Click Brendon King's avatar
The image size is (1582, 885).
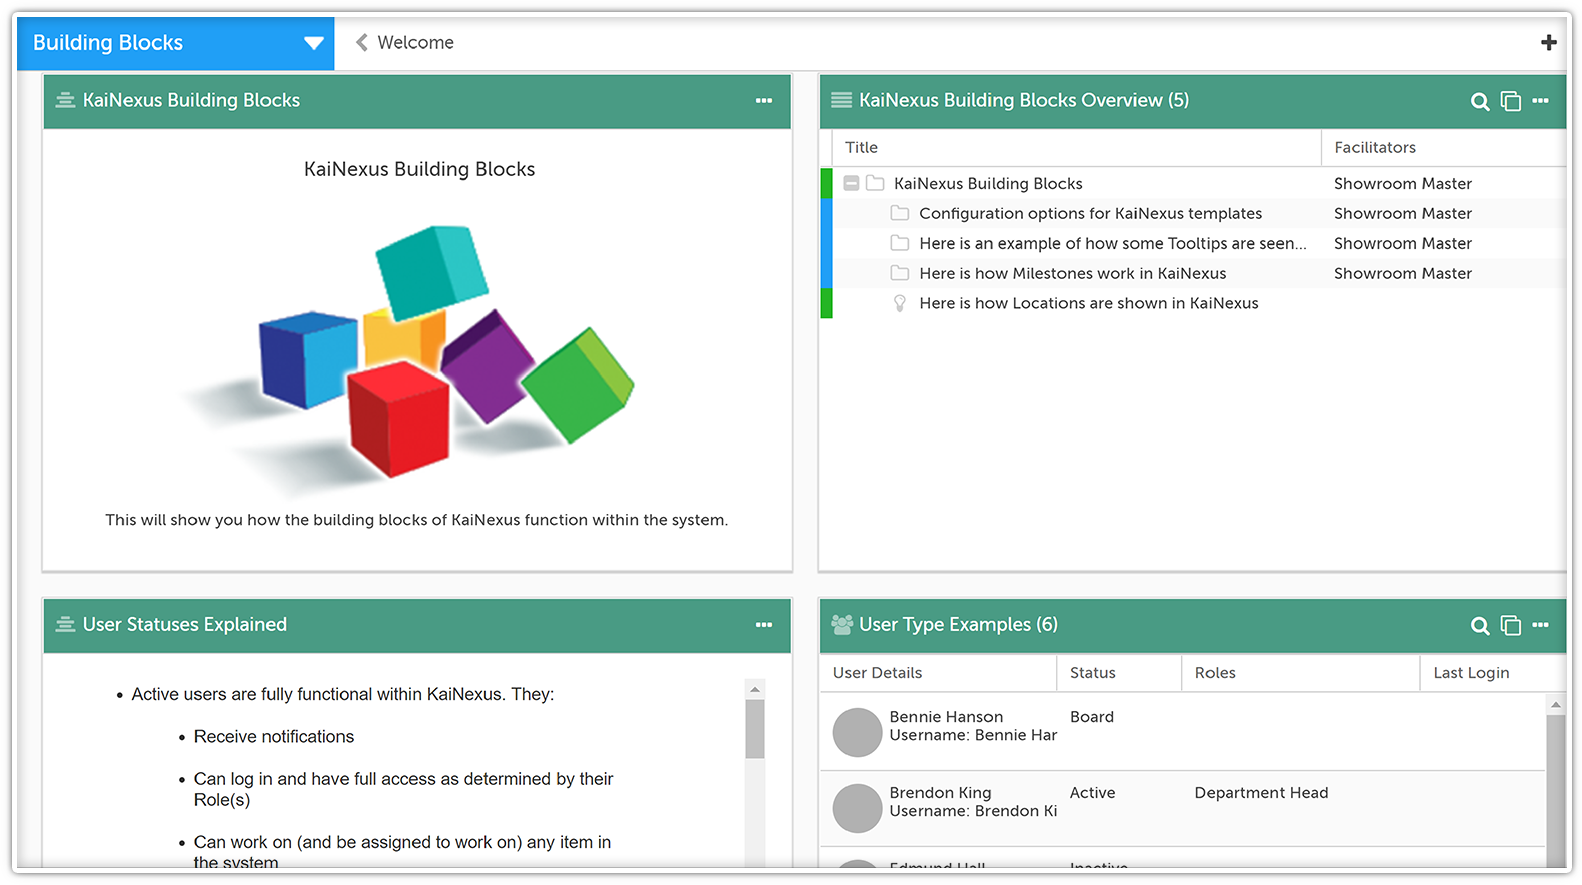point(857,808)
